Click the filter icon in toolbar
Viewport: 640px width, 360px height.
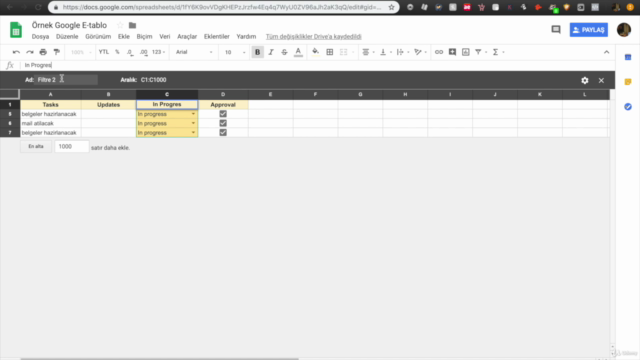478,52
